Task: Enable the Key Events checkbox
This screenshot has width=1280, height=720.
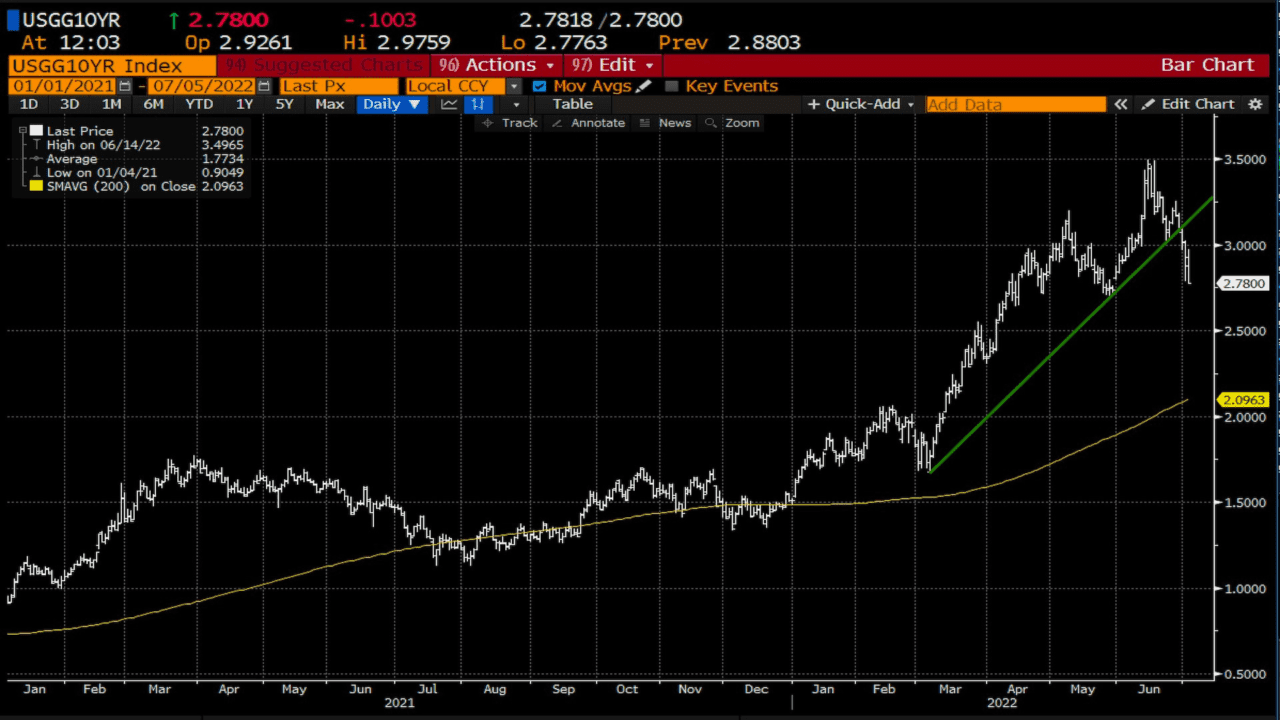Action: (671, 86)
